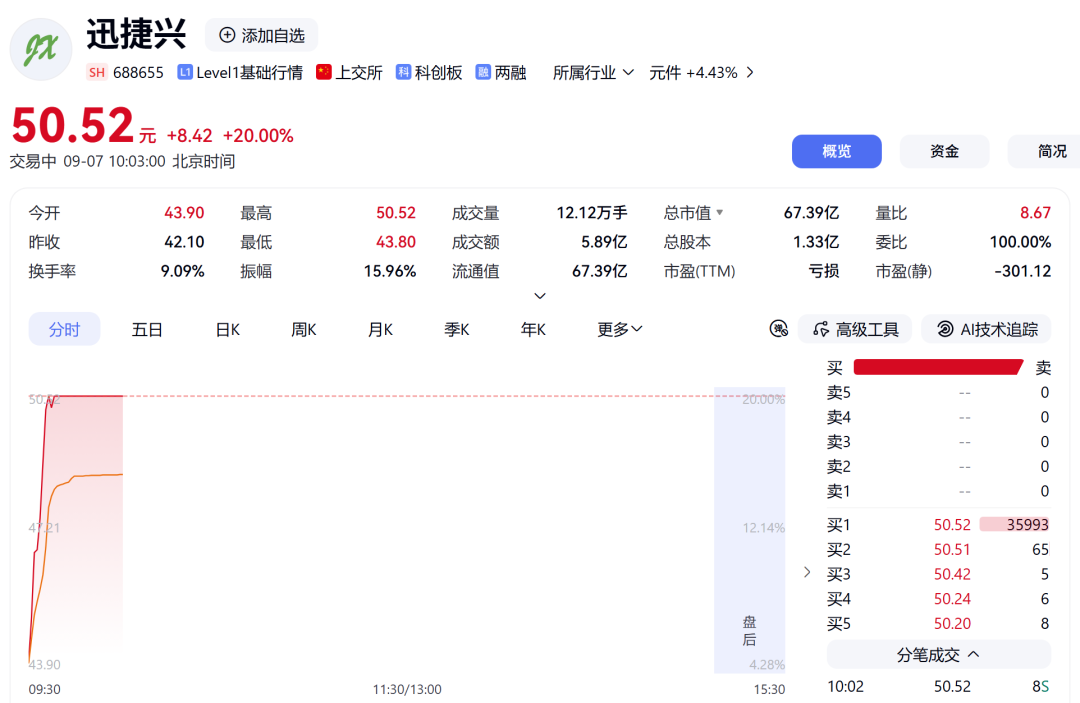Click the 成交量 value 12.12万手
Screen dimensions: 1080x703
click(x=592, y=213)
